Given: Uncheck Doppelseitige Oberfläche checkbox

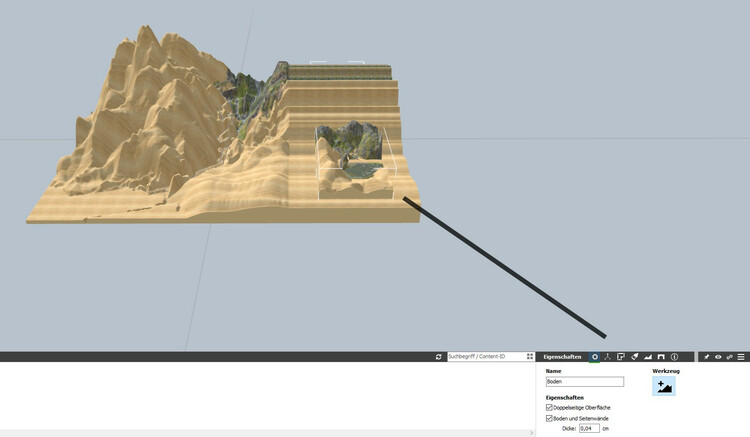Looking at the screenshot, I should (549, 408).
